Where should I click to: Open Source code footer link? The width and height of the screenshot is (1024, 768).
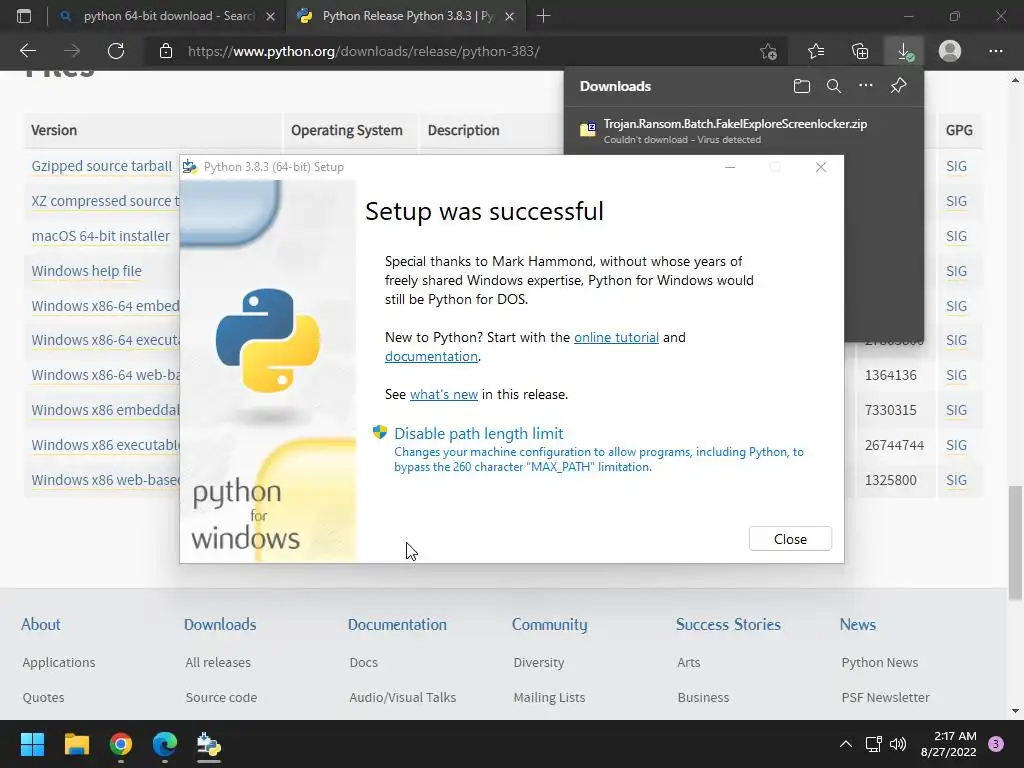[221, 697]
